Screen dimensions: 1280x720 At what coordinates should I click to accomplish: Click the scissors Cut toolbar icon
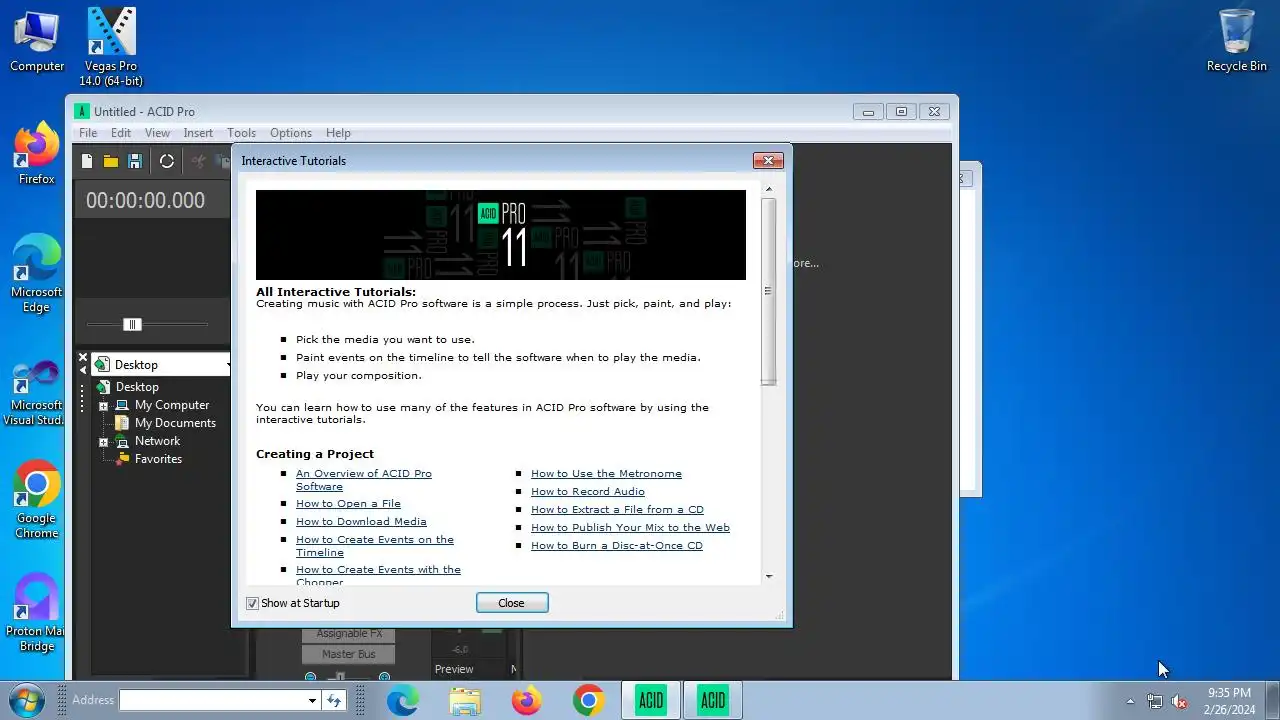tap(198, 161)
